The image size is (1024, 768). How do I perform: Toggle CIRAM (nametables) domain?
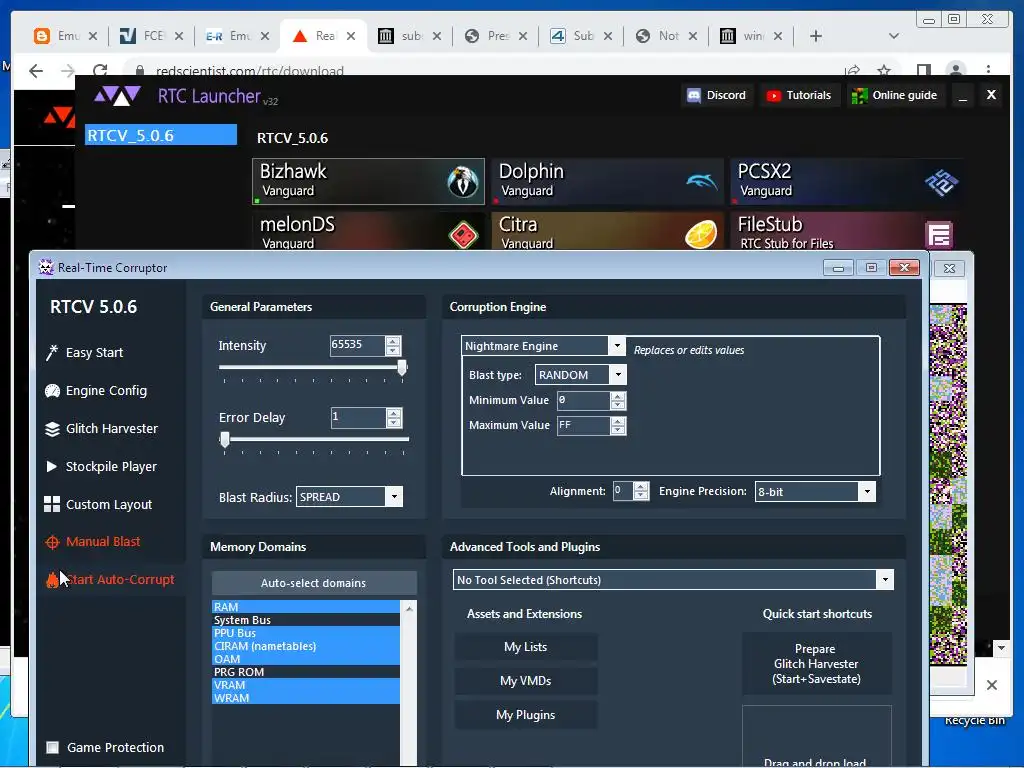click(306, 646)
